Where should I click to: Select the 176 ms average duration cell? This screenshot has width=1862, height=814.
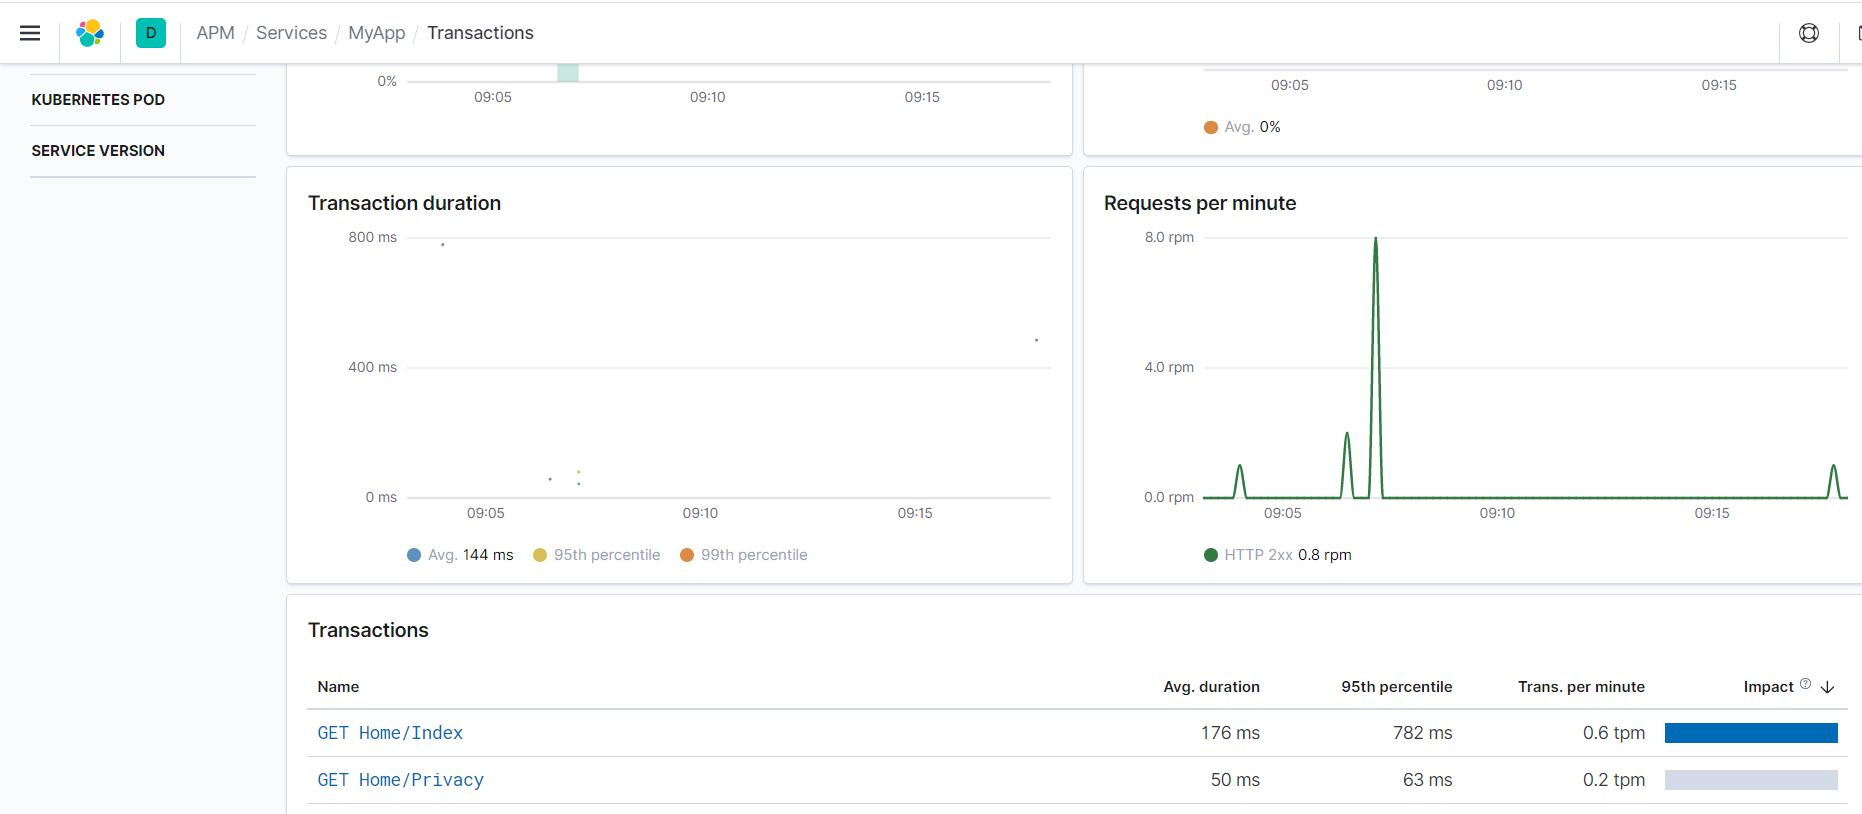[1230, 733]
